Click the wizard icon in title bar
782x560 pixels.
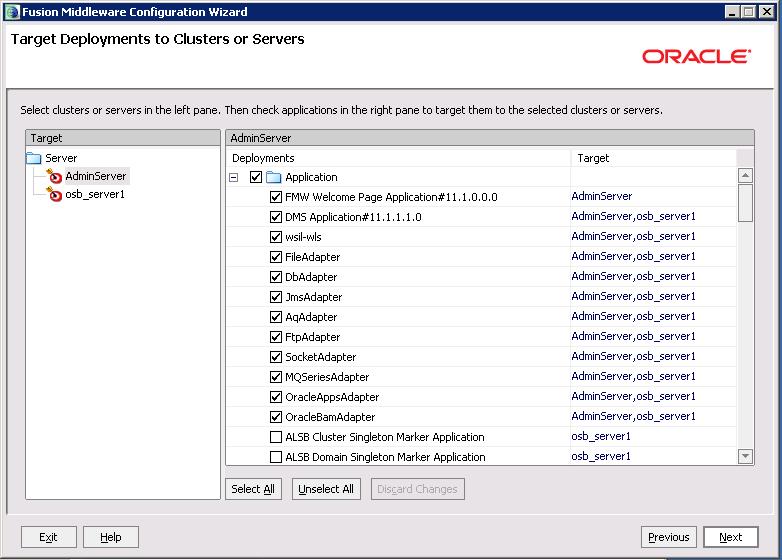(11, 11)
